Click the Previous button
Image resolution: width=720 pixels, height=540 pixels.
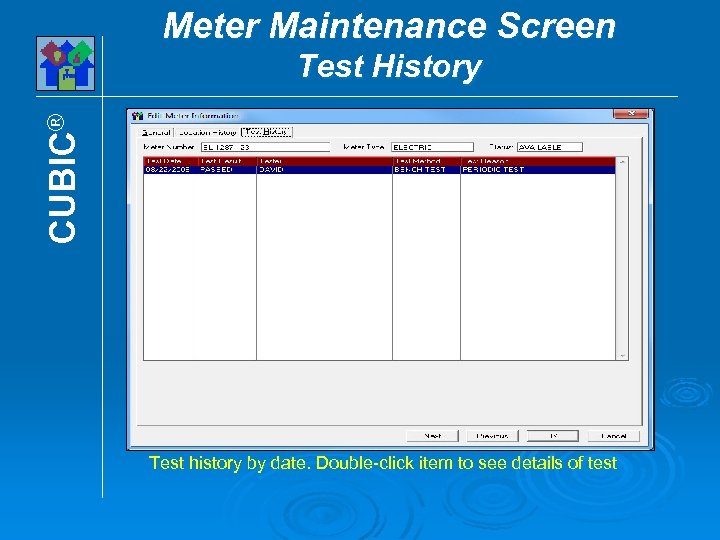(x=492, y=436)
